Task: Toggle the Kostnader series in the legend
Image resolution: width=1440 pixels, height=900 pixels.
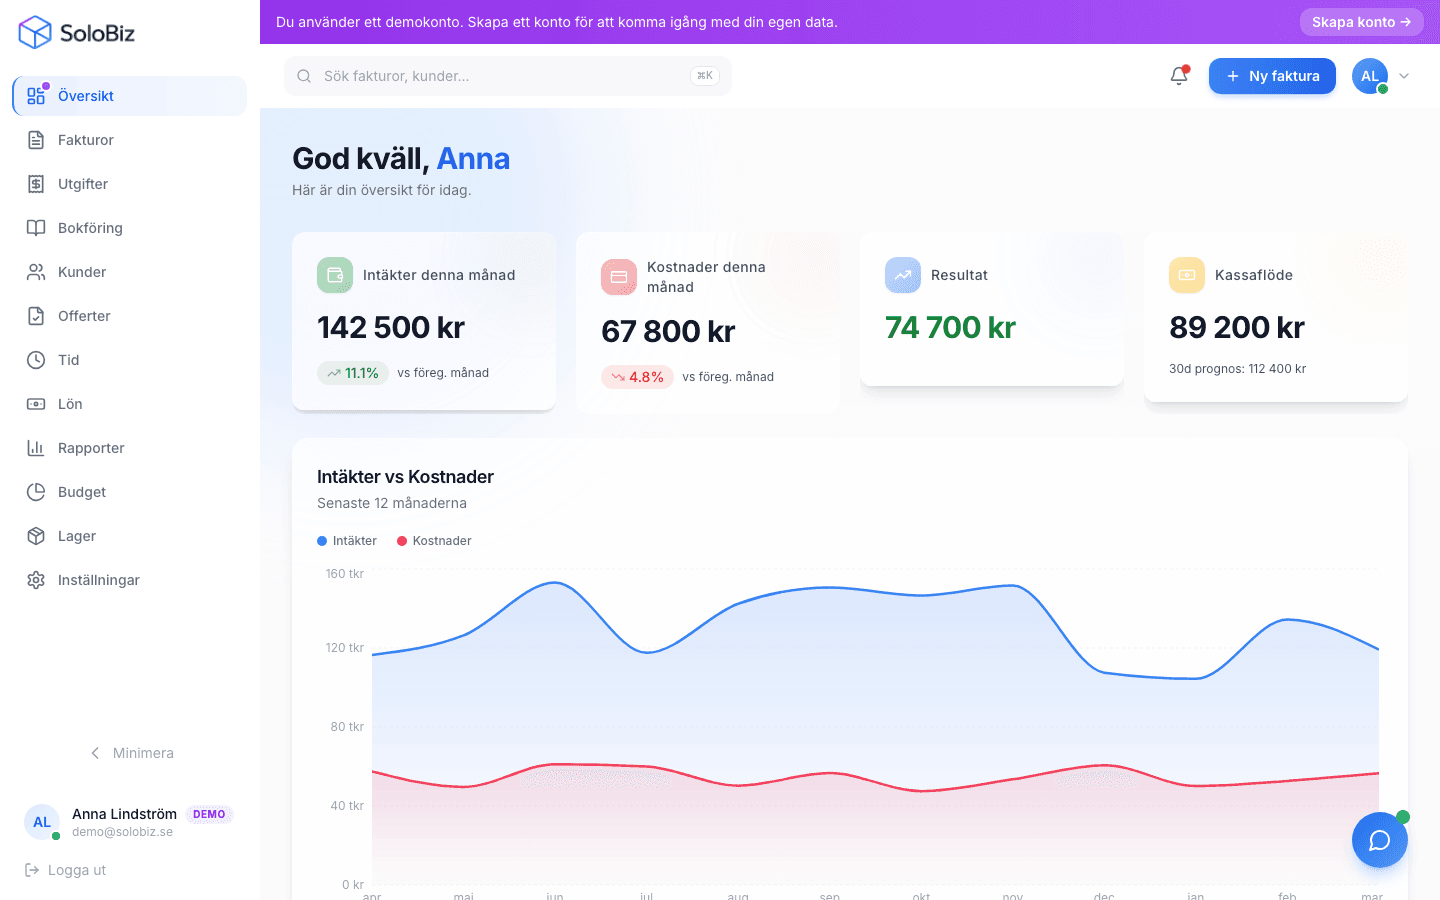Action: click(x=434, y=540)
